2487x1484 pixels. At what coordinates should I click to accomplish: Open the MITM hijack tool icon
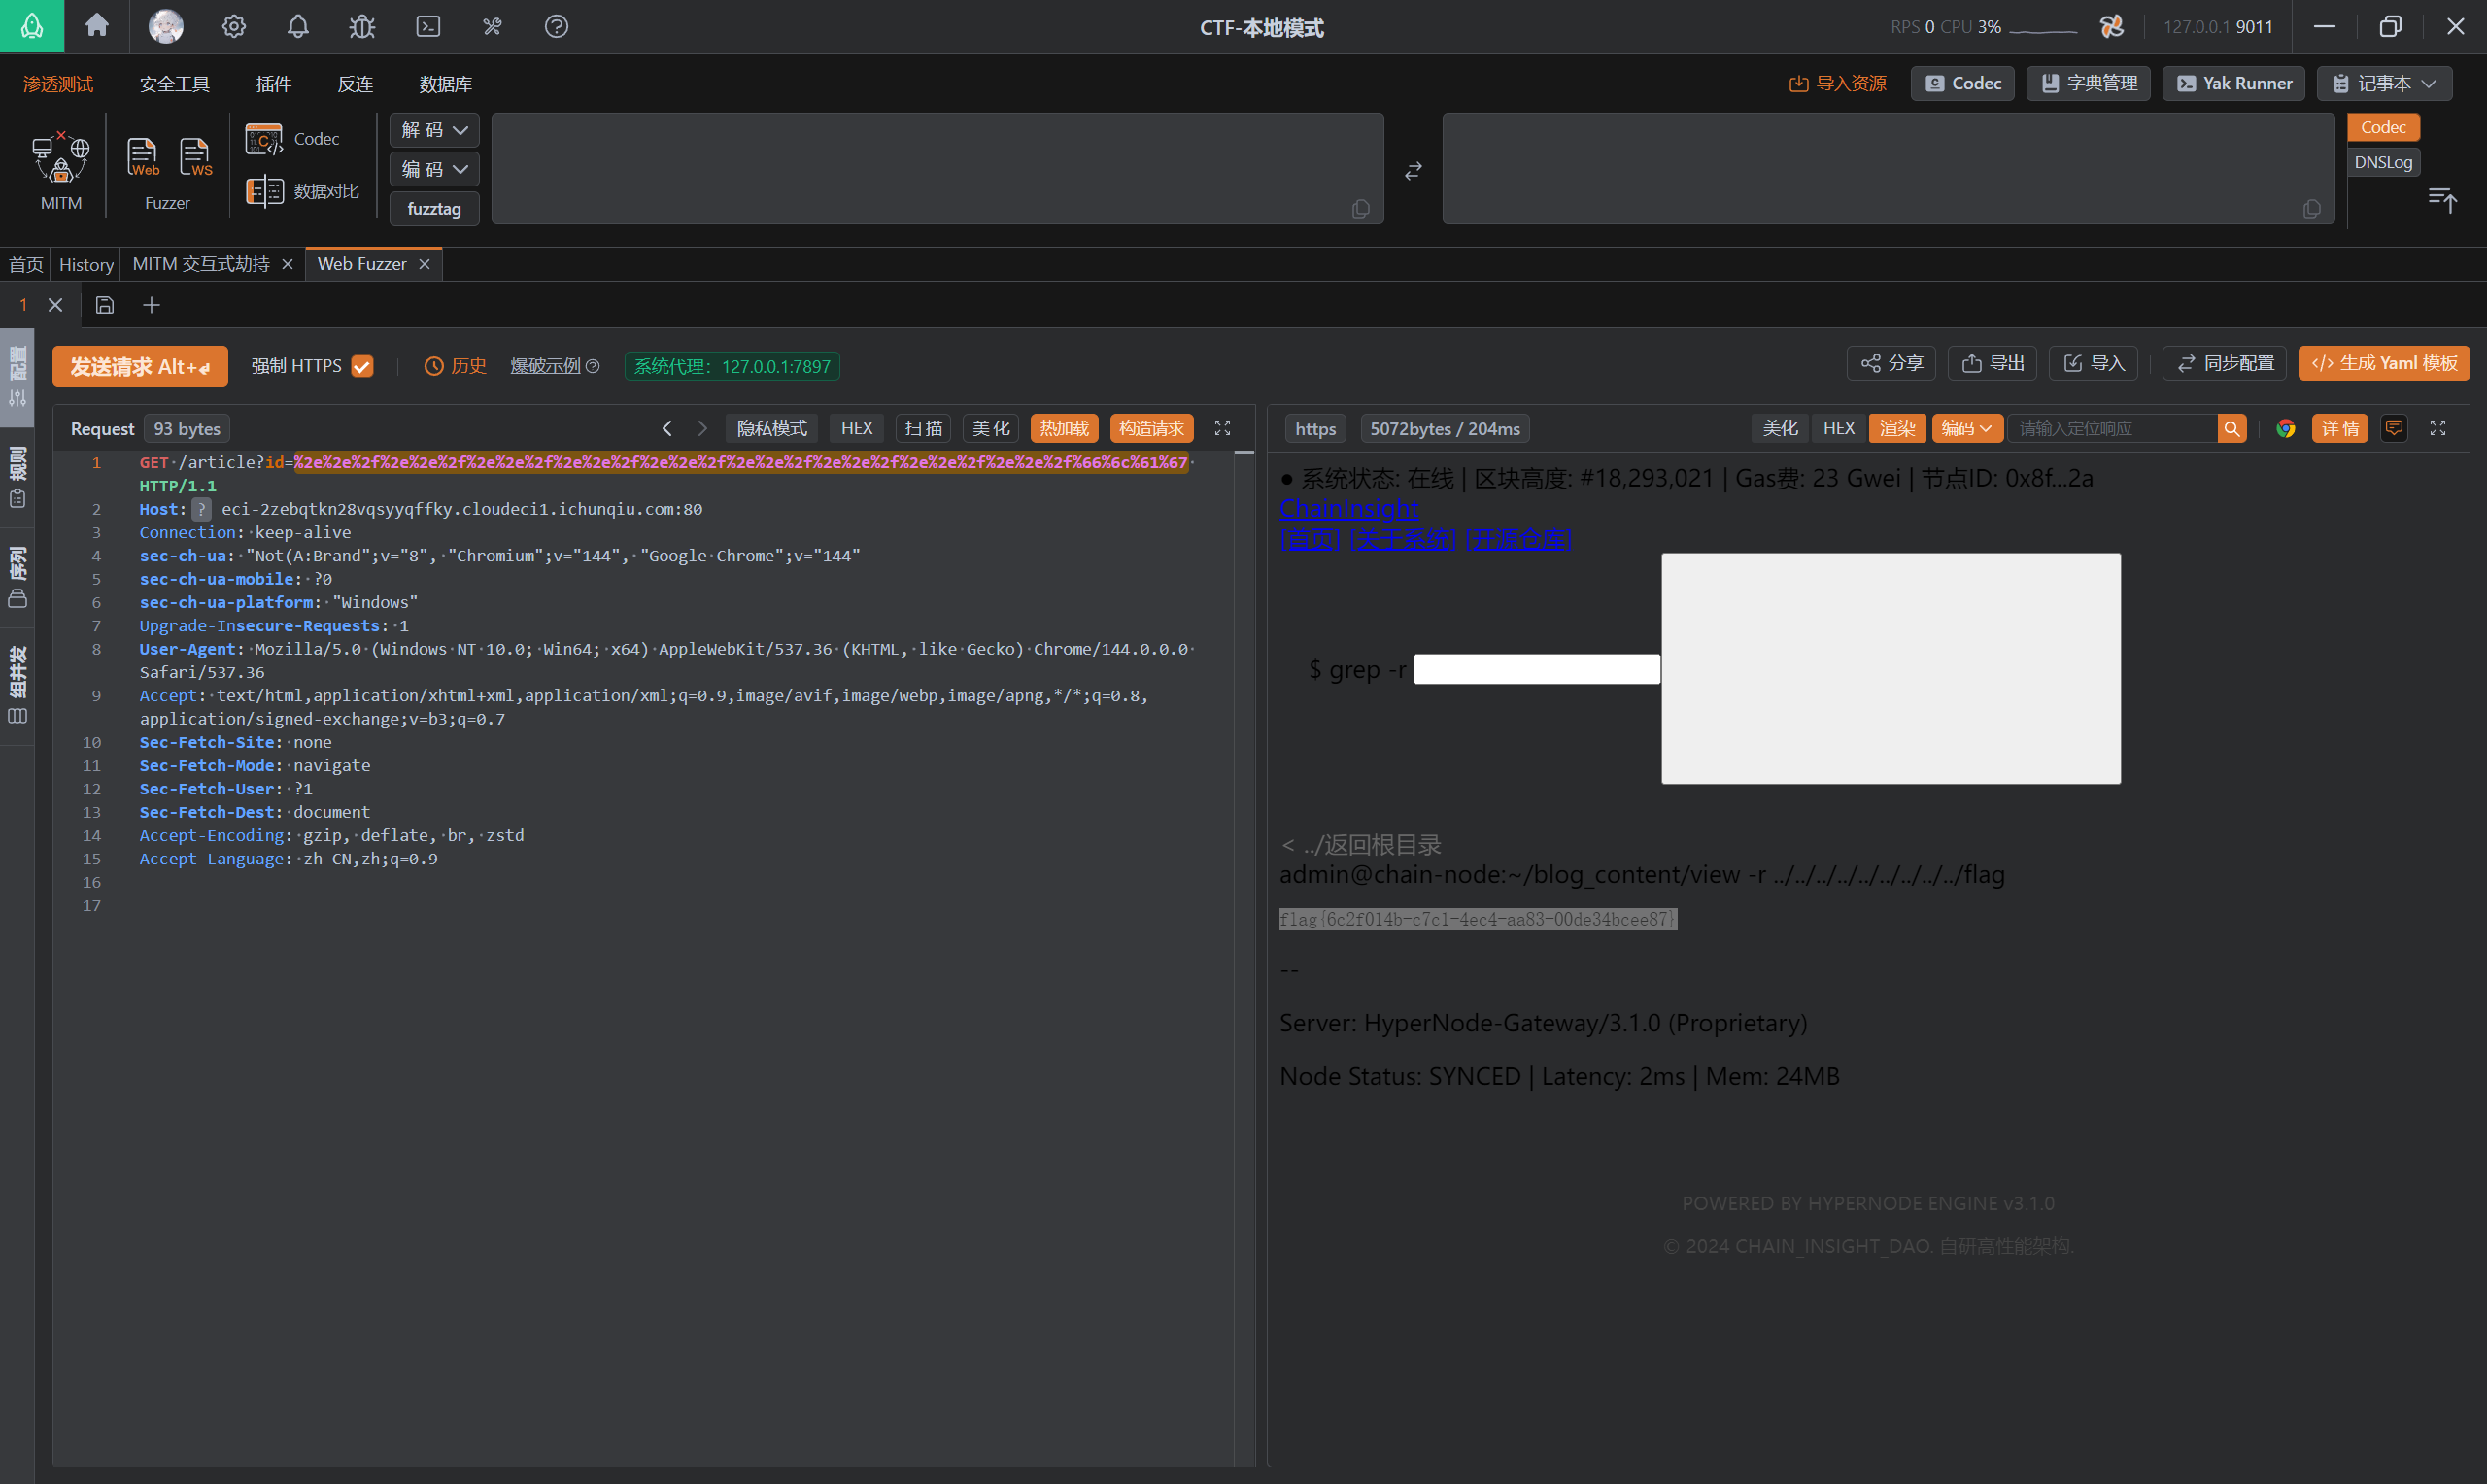coord(61,159)
